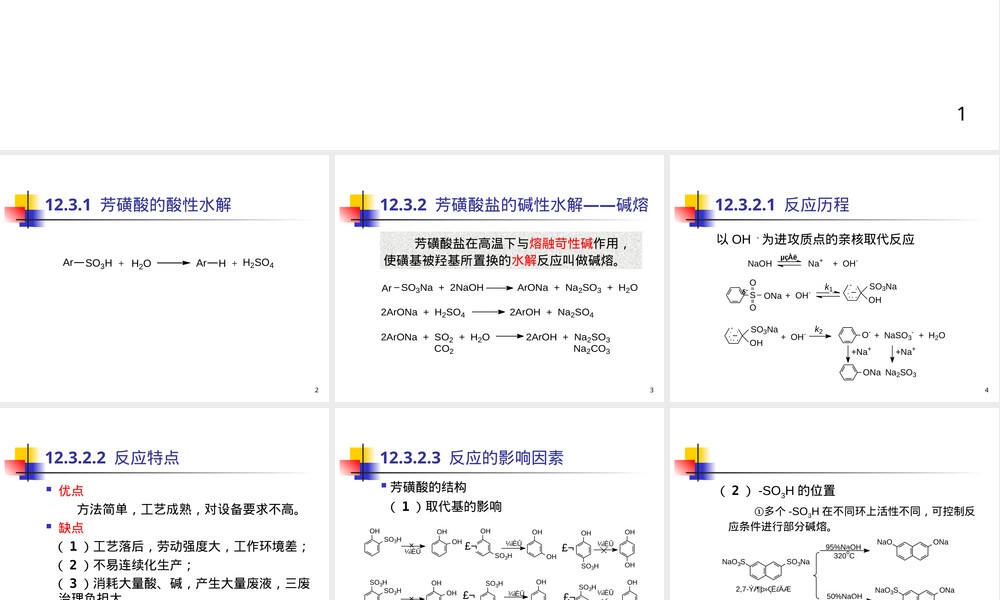Image resolution: width=1000 pixels, height=600 pixels.
Task: Click the text 以 OH 为进攻质点的亲核取代反应
Action: (815, 239)
